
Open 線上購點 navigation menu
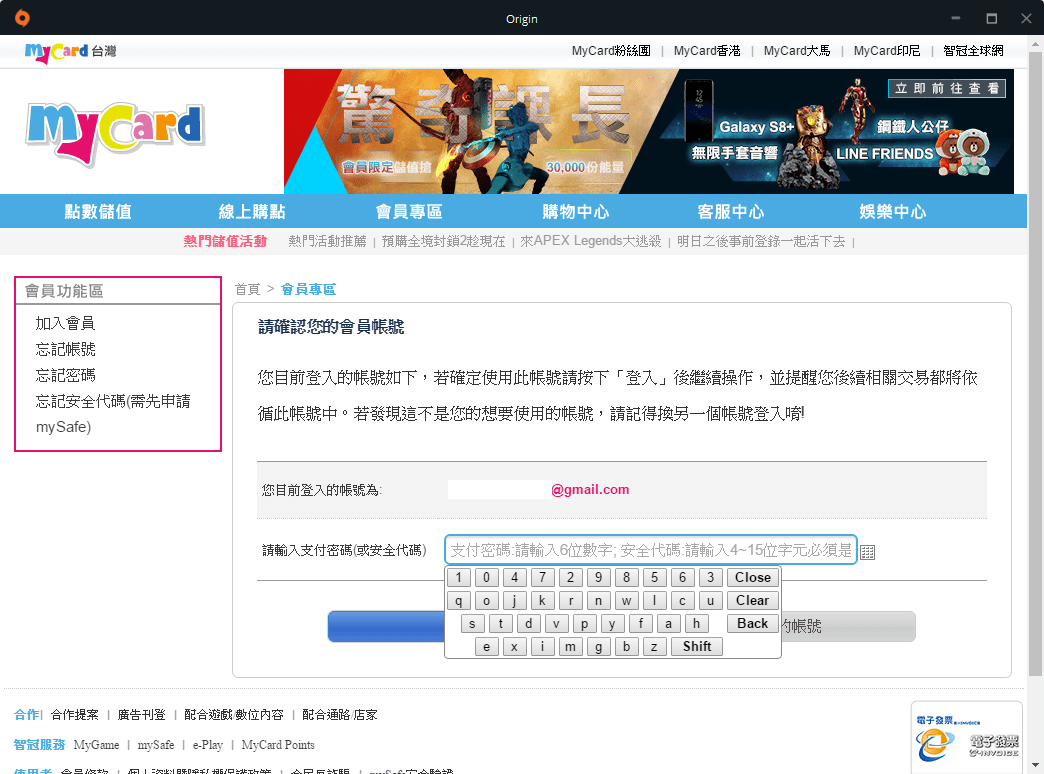pyautogui.click(x=252, y=212)
